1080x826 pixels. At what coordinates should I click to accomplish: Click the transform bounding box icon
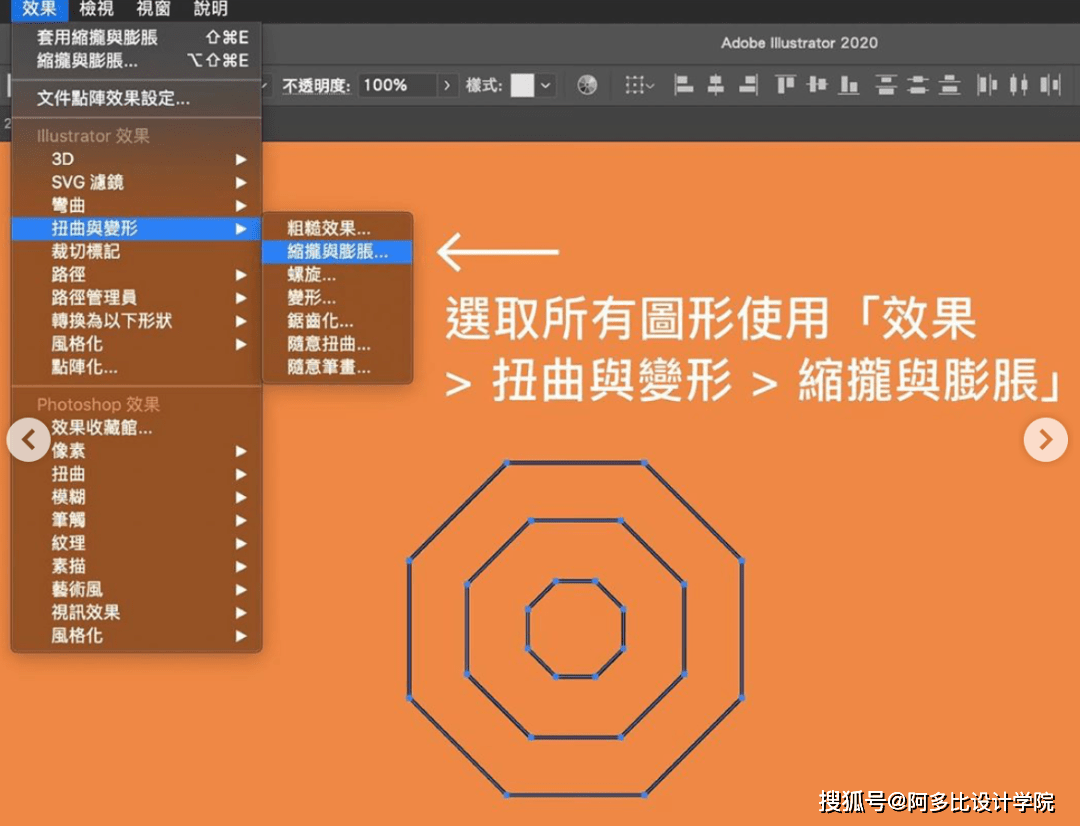636,85
